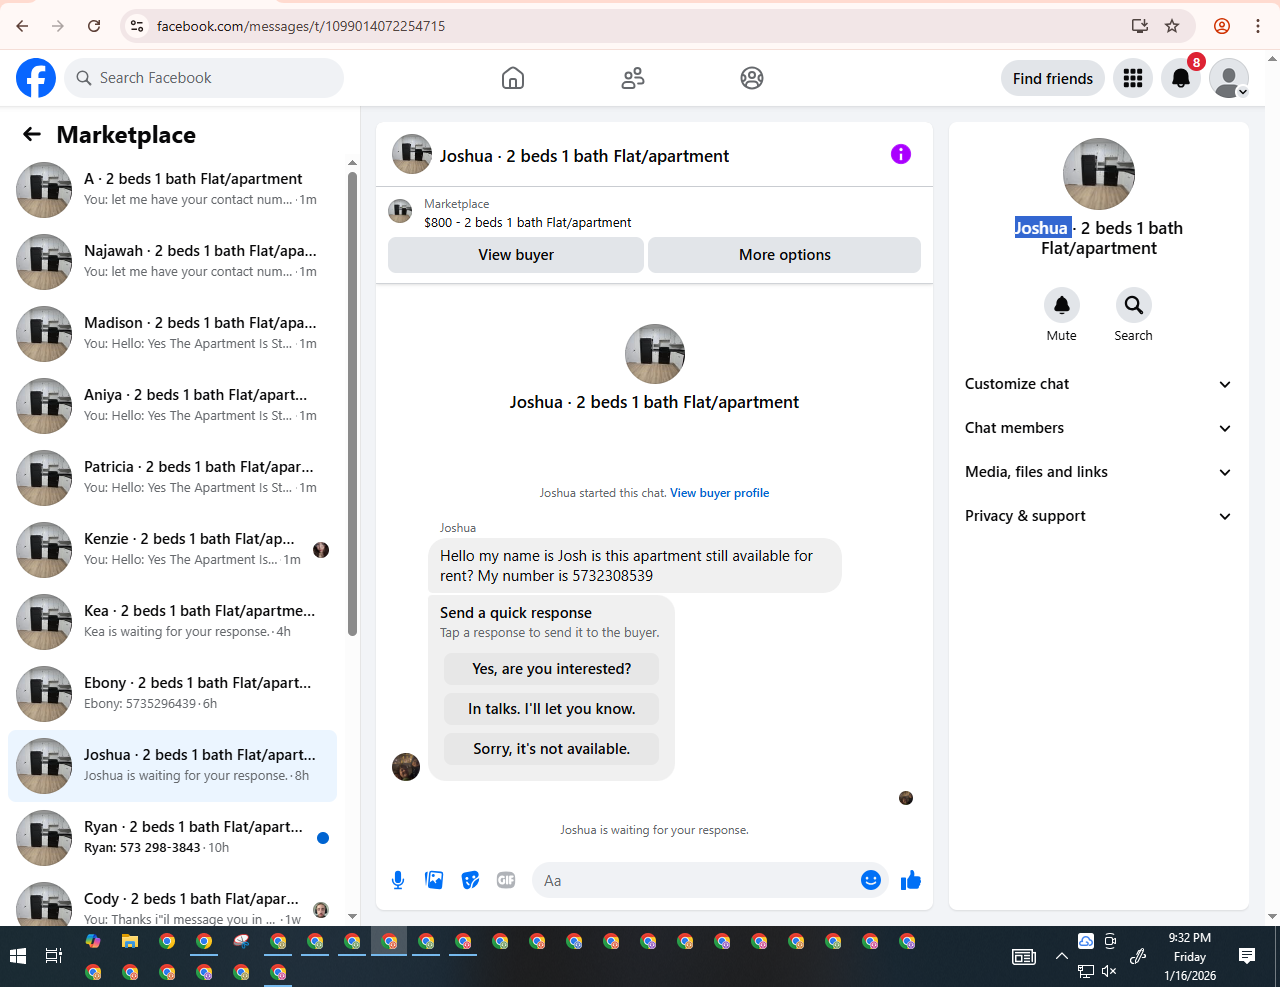Click the conversation list scrollbar
Viewport: 1280px width, 987px height.
coord(352,403)
